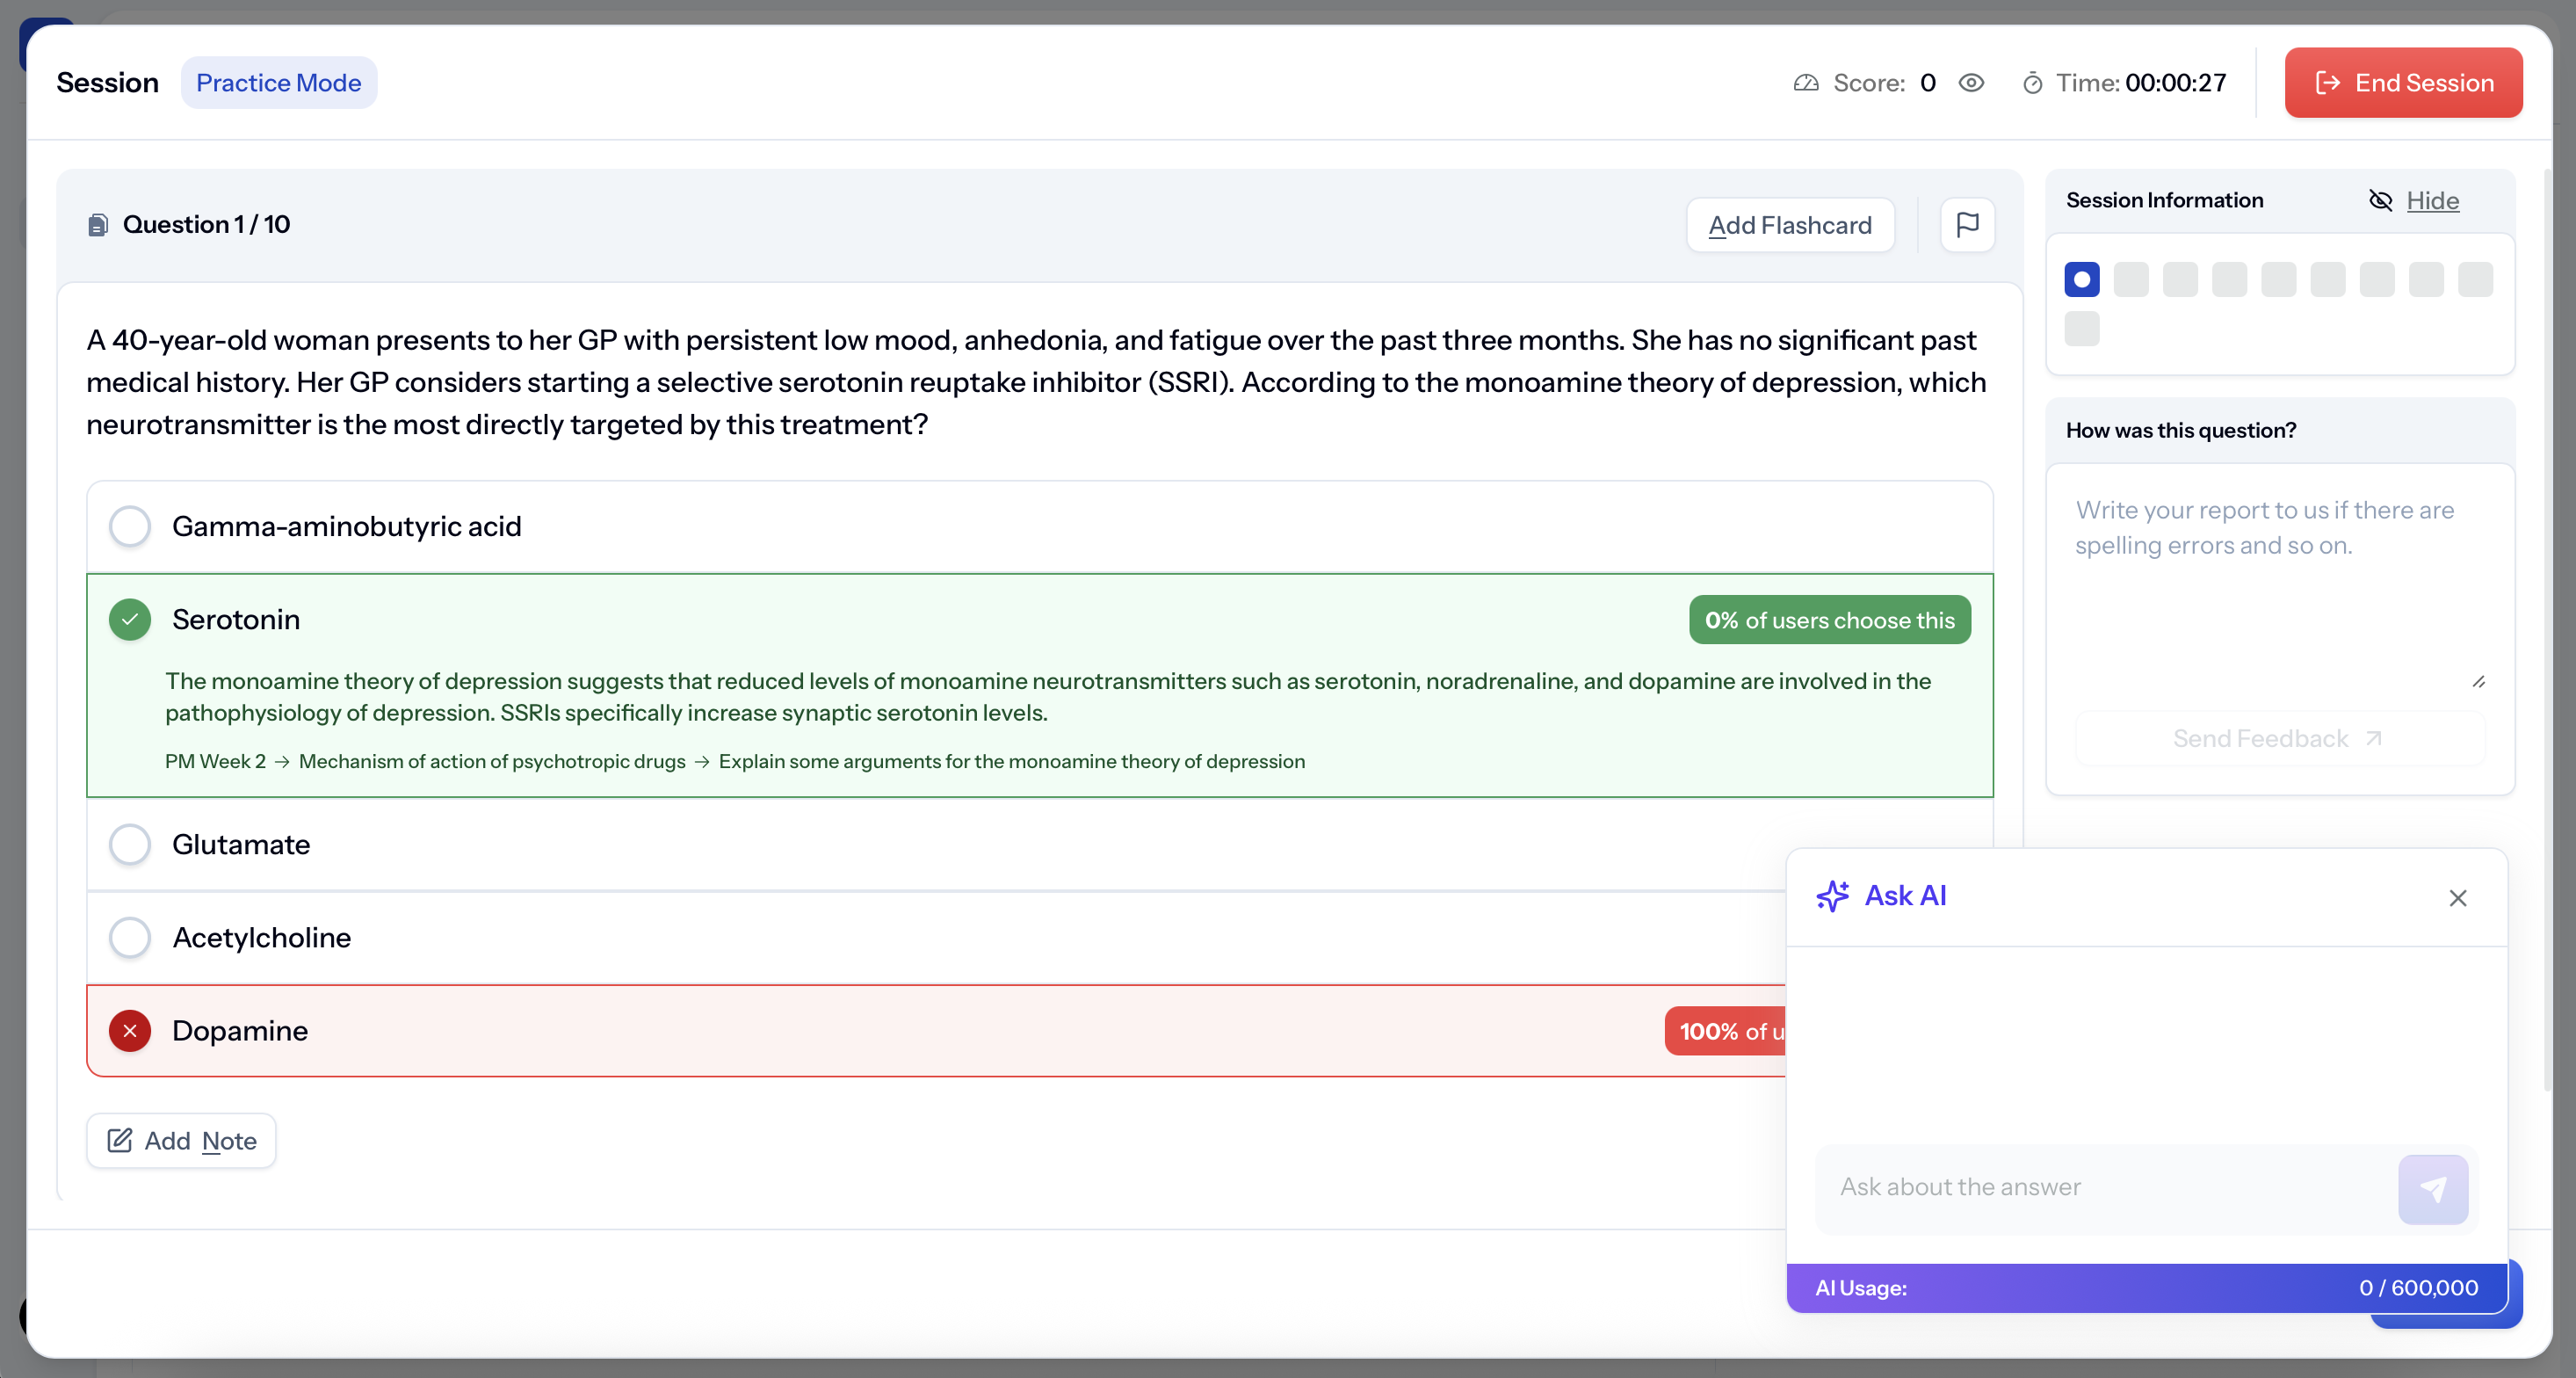Select the Acetylcholine radio option
Screen dimensions: 2576x1378
pos(130,938)
